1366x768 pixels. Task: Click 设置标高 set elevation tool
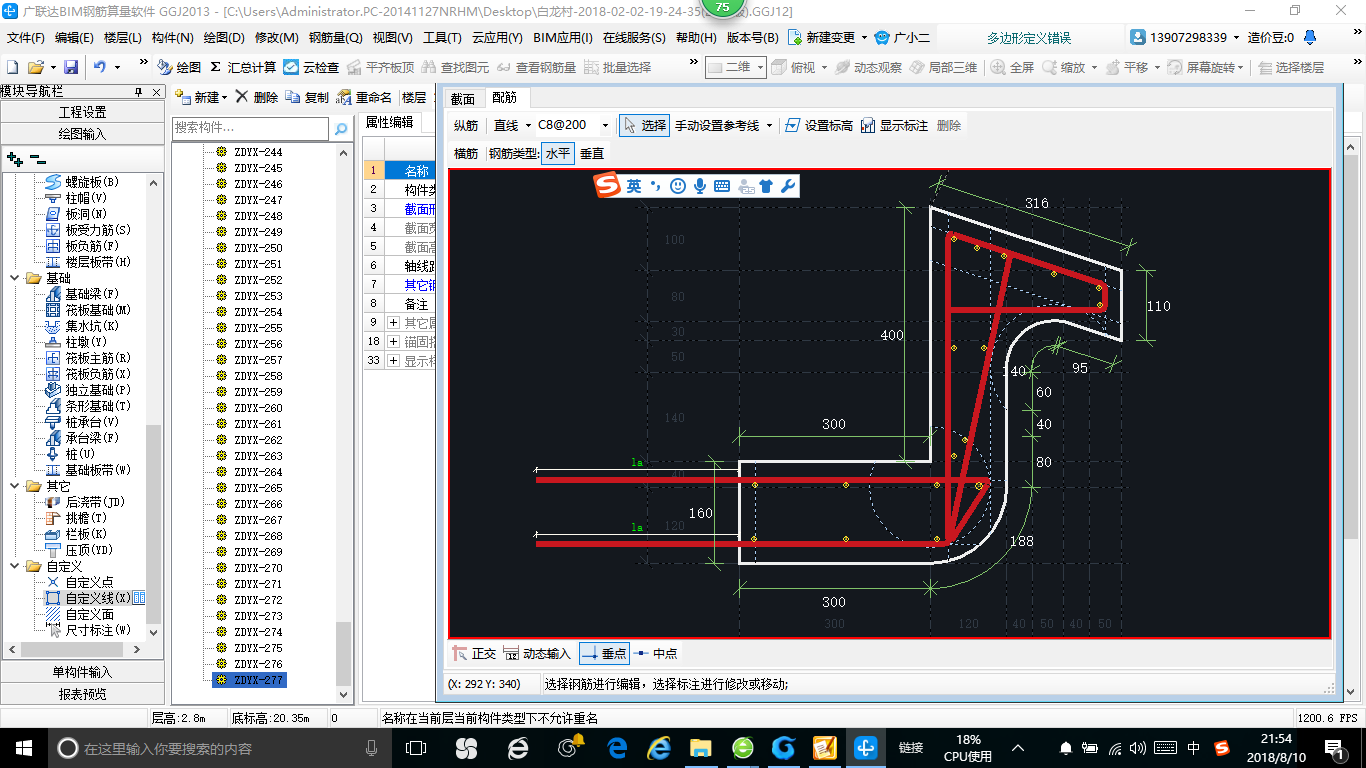click(x=820, y=125)
